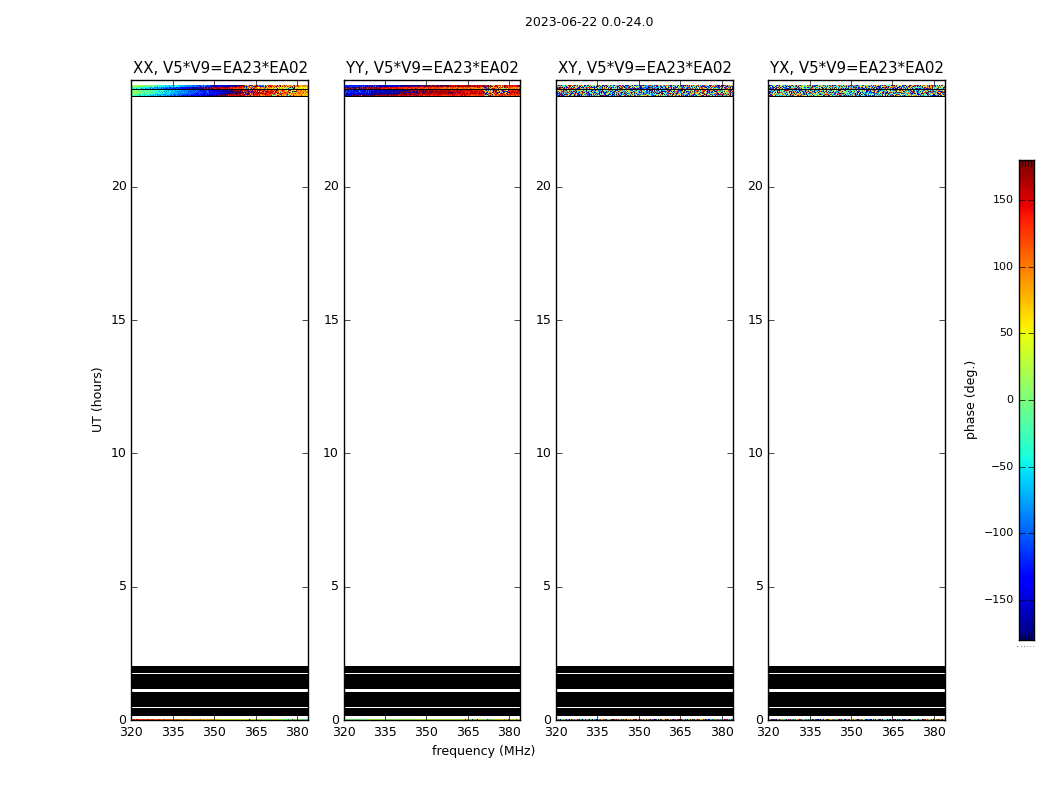Select the 'YY, V5*V9=EA23*EA02' panel title

tap(432, 68)
